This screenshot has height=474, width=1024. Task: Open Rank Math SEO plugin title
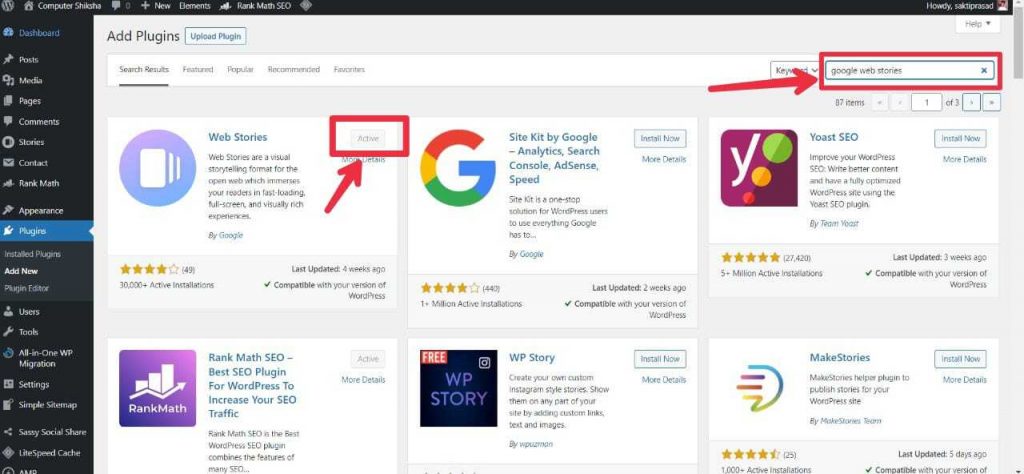click(x=253, y=385)
